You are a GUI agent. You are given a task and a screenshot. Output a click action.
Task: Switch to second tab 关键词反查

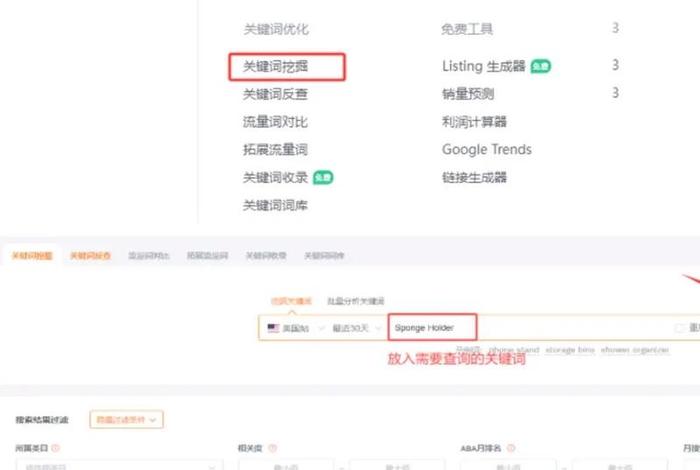[x=90, y=256]
